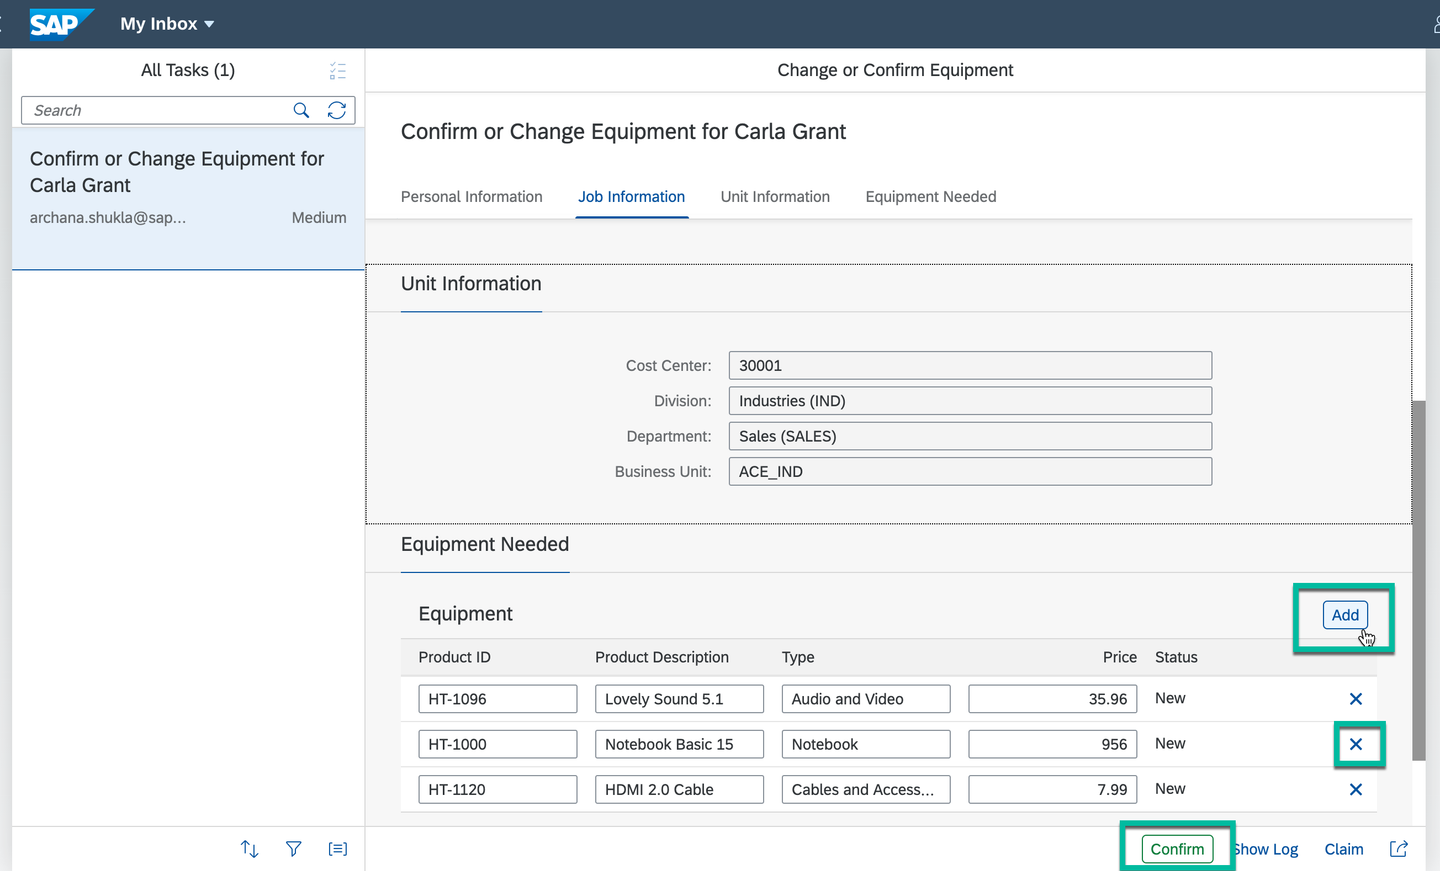
Task: Open sort options for the task list
Action: tap(250, 849)
